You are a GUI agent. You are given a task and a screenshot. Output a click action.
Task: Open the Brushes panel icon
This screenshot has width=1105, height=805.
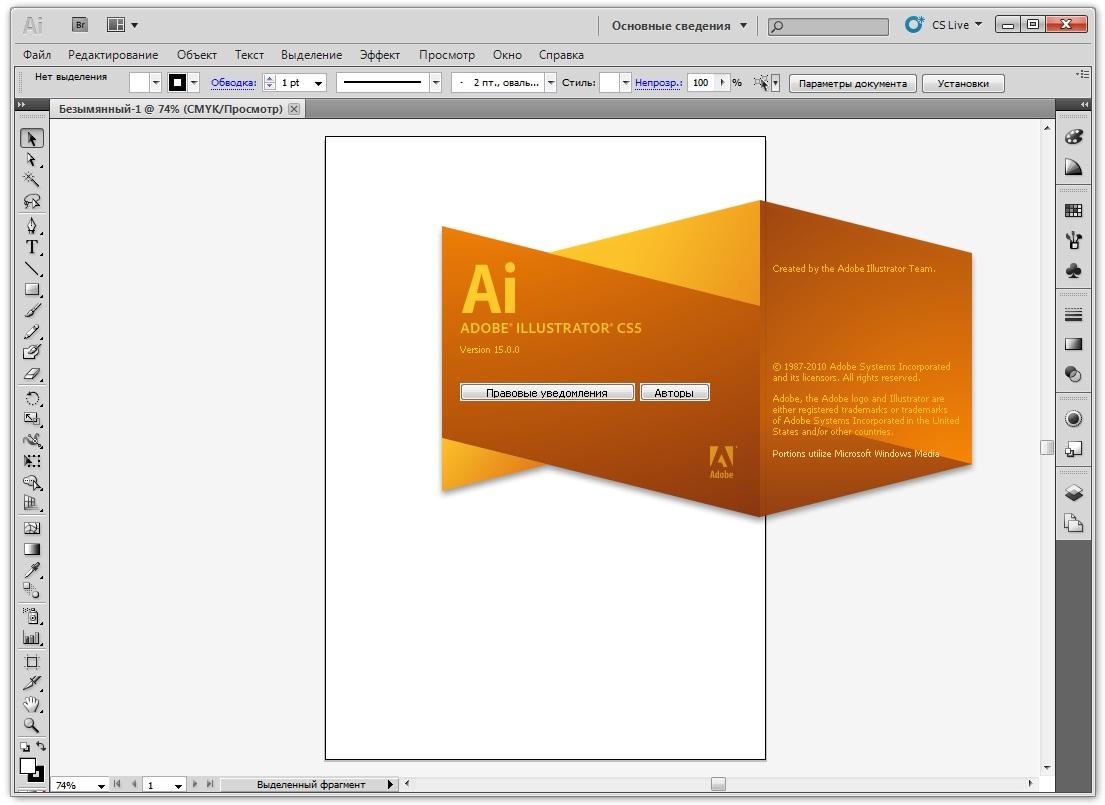(1073, 240)
